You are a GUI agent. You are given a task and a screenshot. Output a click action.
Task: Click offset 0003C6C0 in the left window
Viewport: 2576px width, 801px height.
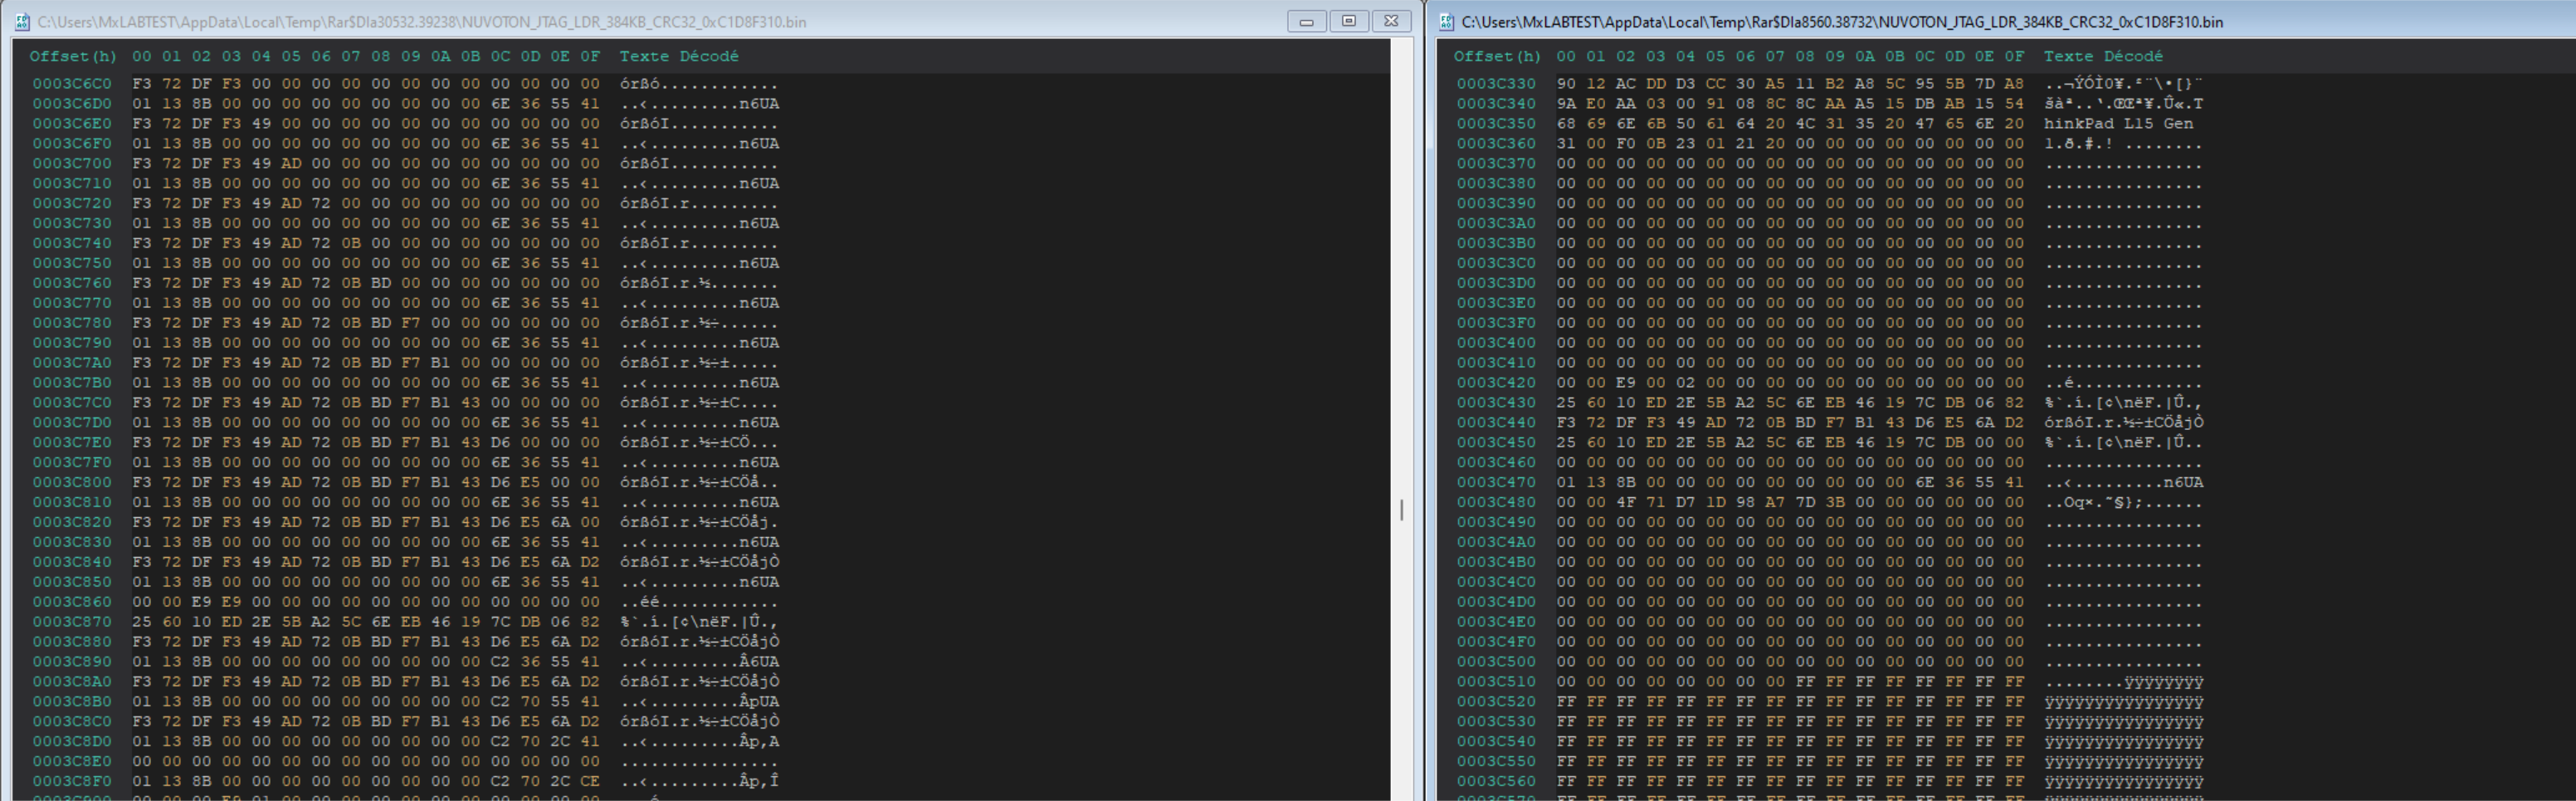72,84
